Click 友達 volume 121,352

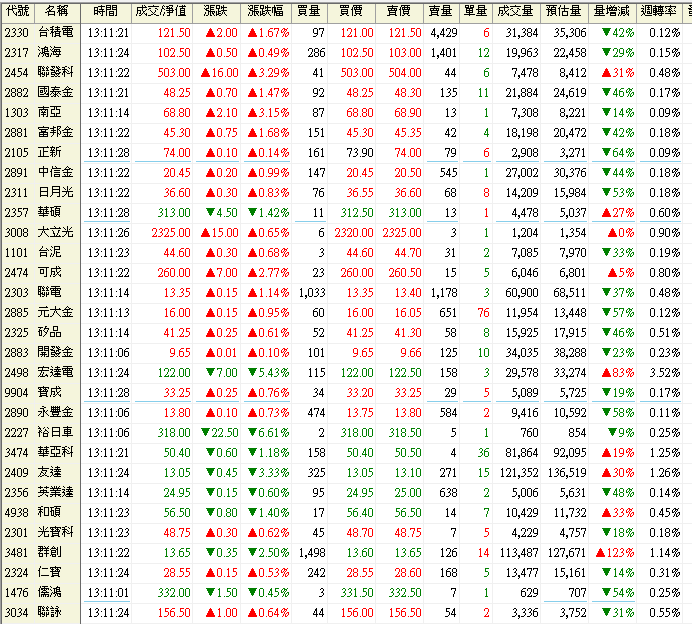click(519, 473)
